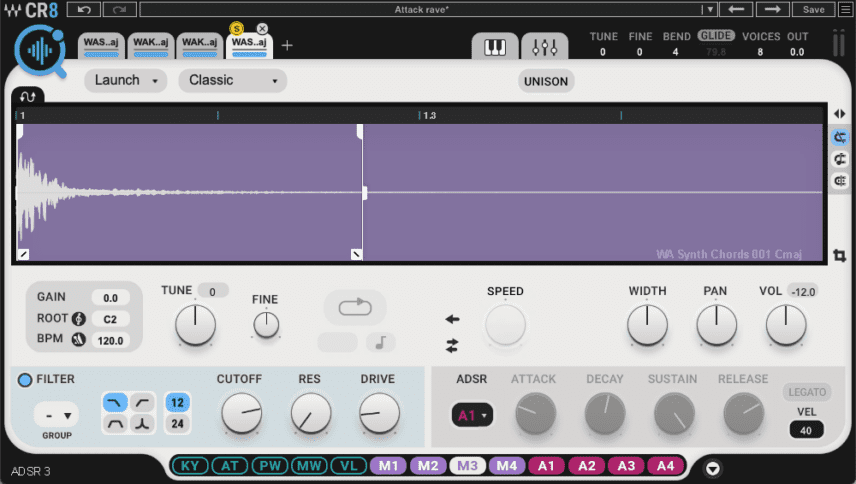The height and width of the screenshot is (484, 856).
Task: Select the high-pass filter shape
Action: [x=142, y=403]
